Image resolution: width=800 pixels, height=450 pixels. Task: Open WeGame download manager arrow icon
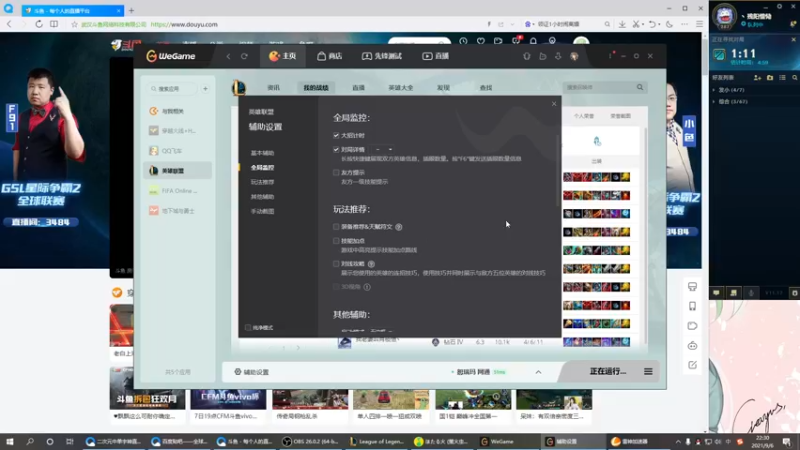[558, 56]
